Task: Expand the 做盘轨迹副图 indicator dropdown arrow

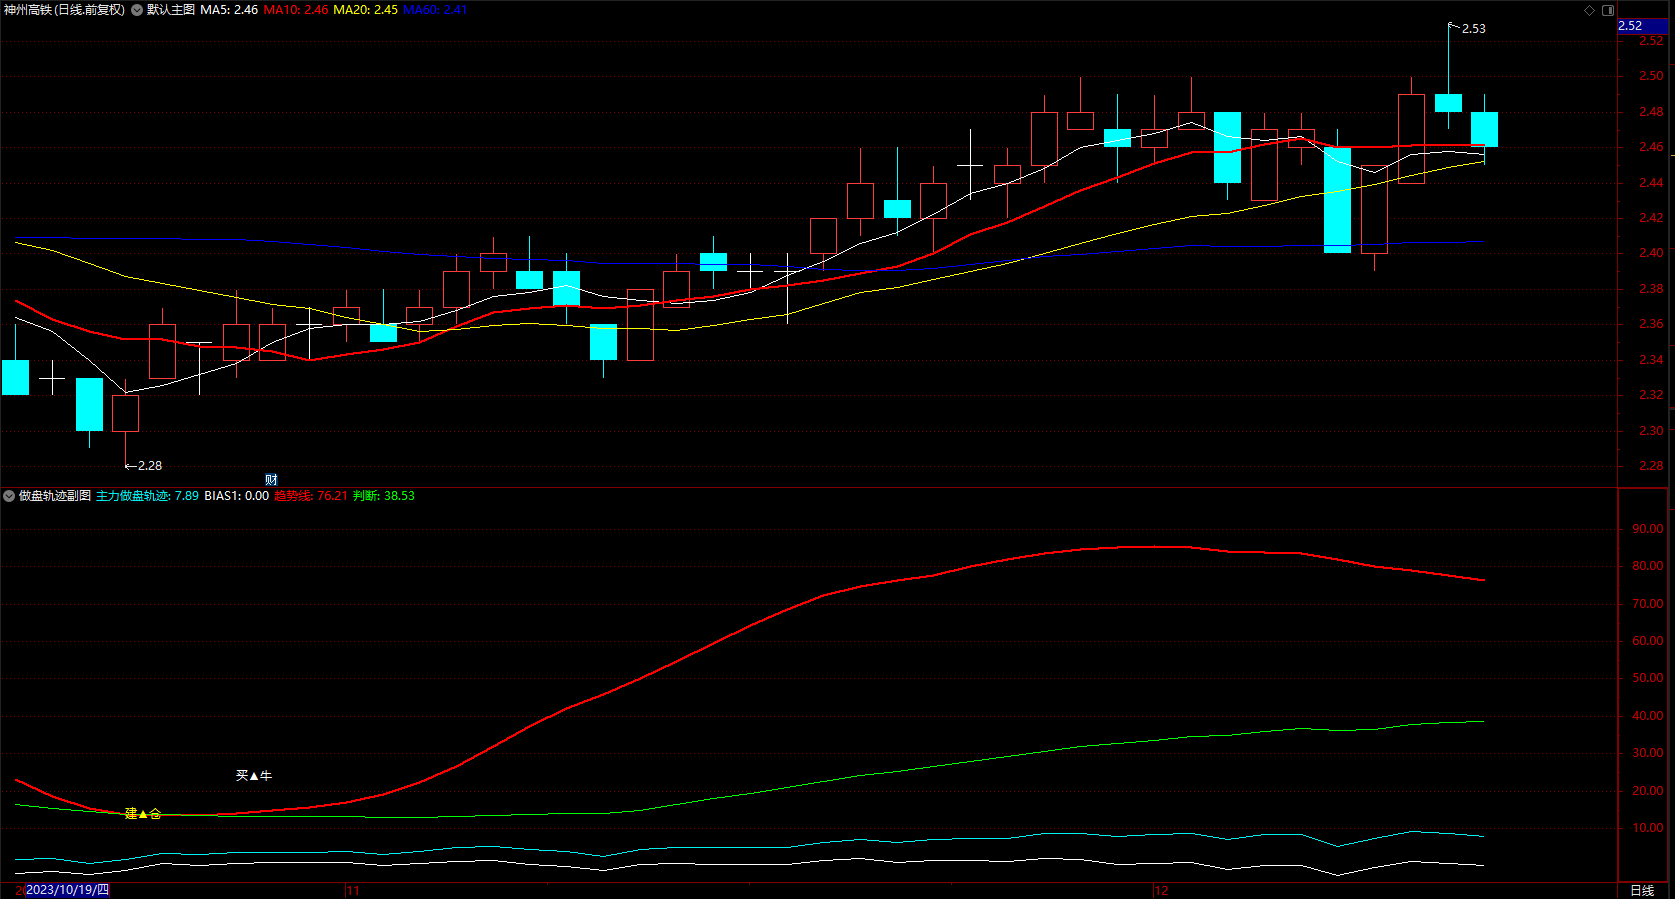Action: (x=9, y=496)
